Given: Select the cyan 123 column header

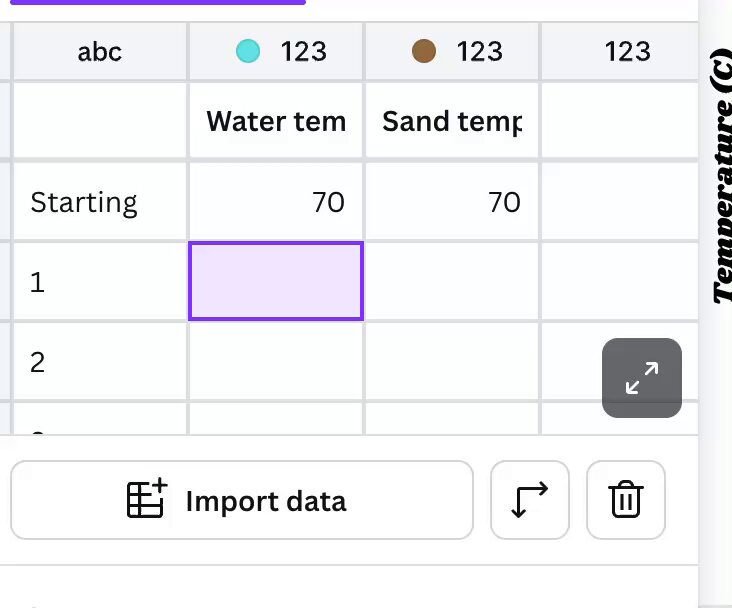Looking at the screenshot, I should (276, 51).
